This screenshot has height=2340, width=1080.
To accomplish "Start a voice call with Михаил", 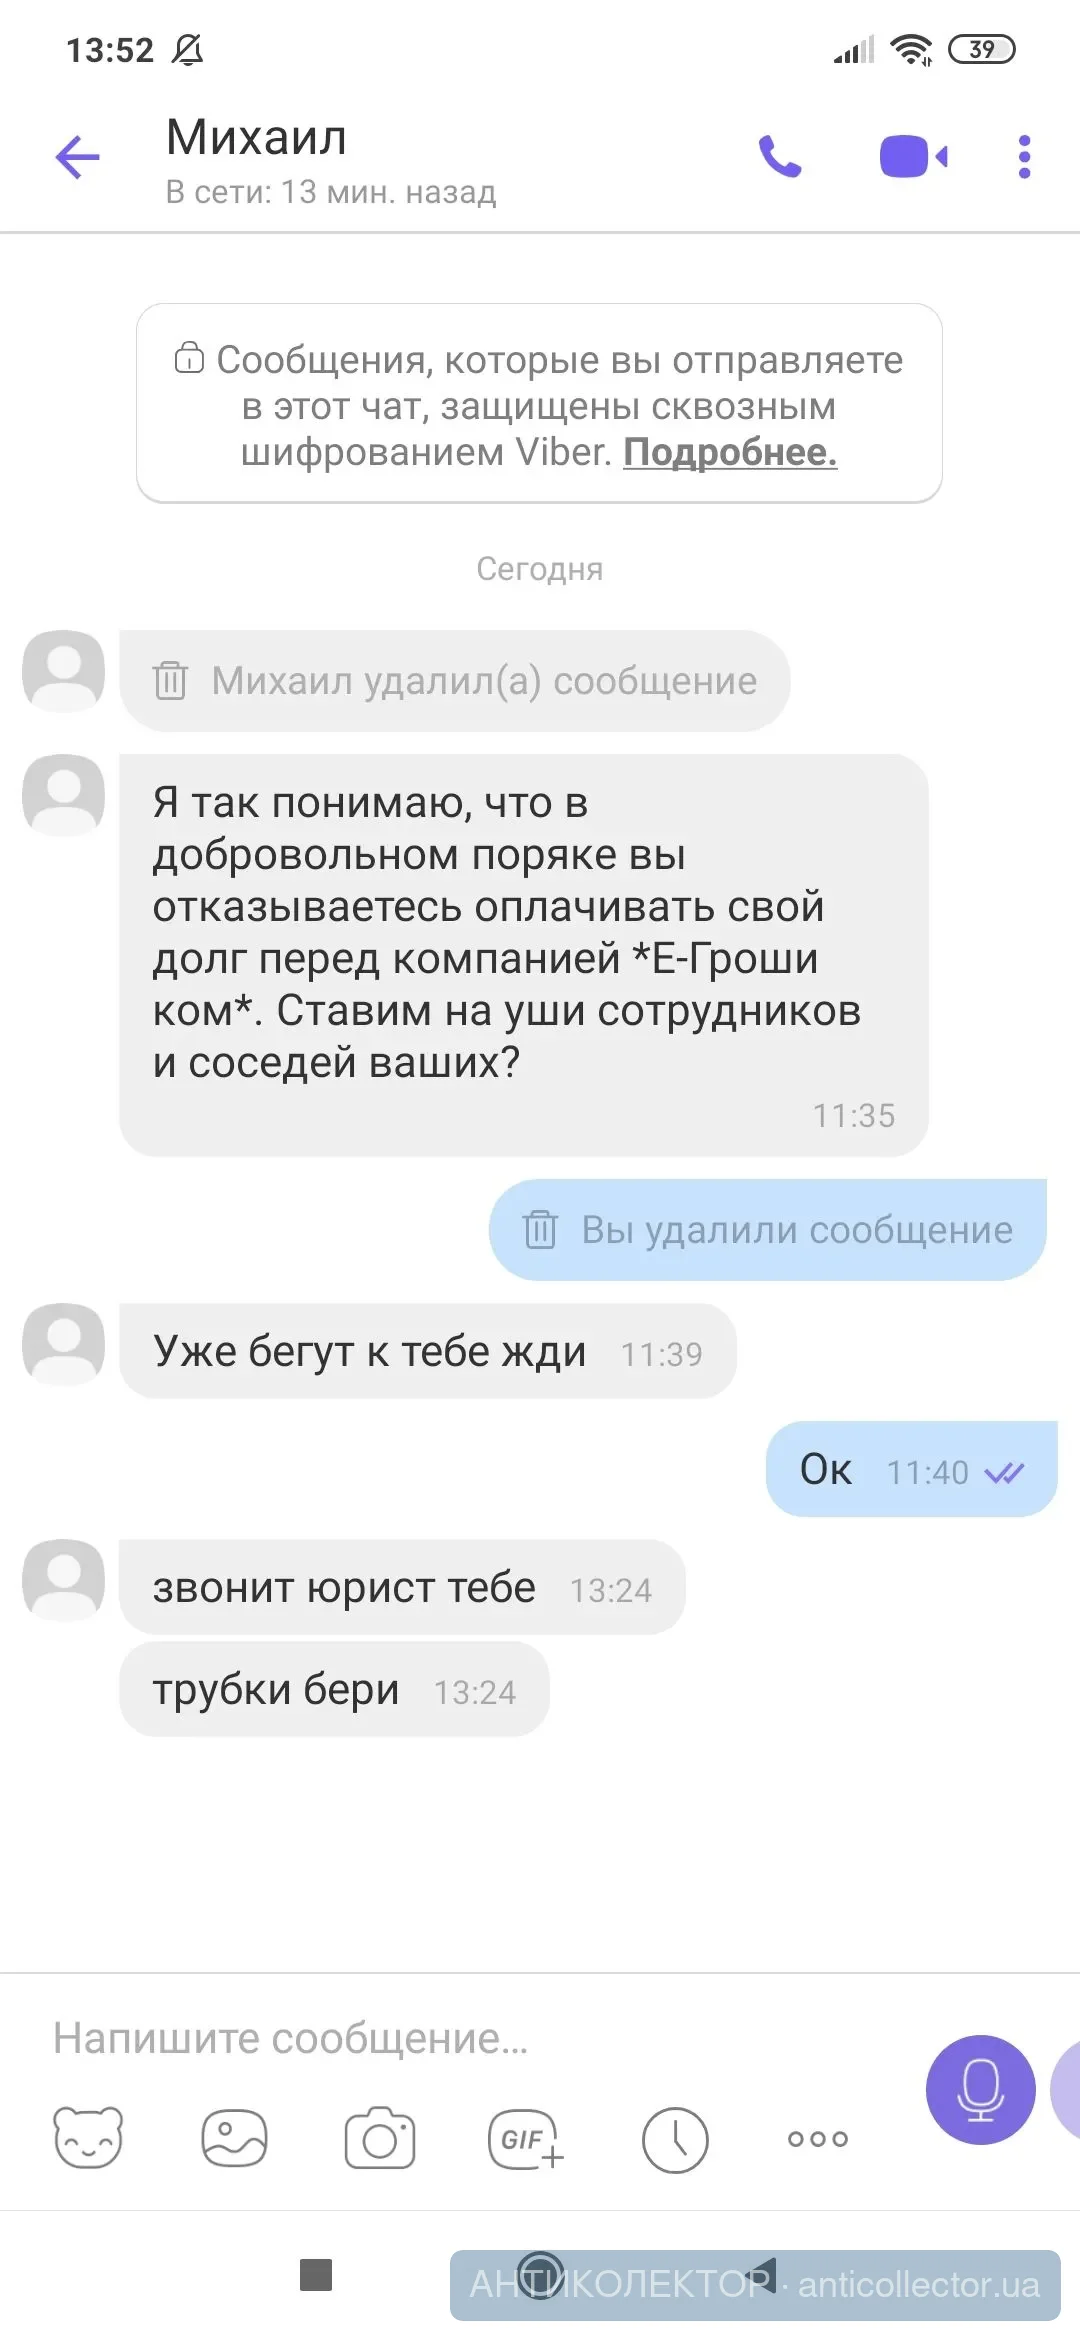I will point(780,157).
